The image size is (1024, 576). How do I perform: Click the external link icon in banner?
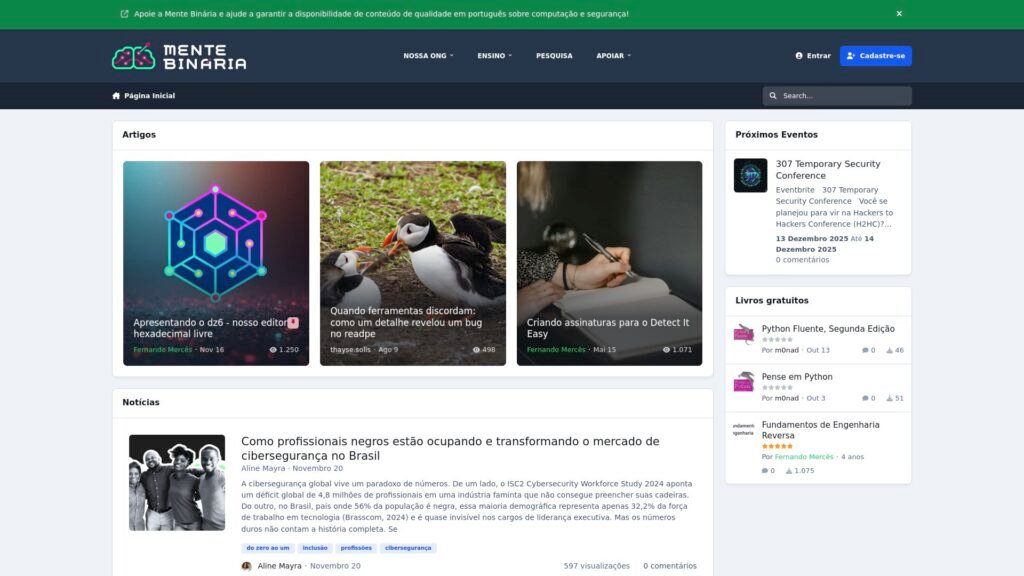pyautogui.click(x=124, y=14)
